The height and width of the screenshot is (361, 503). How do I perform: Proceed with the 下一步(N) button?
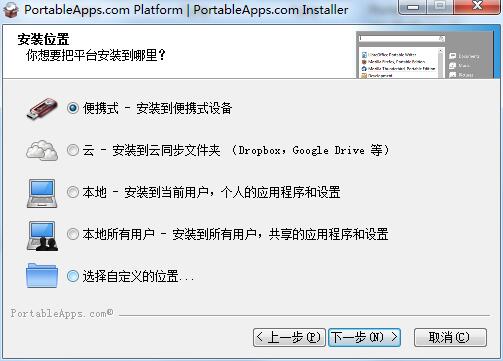pyautogui.click(x=364, y=337)
